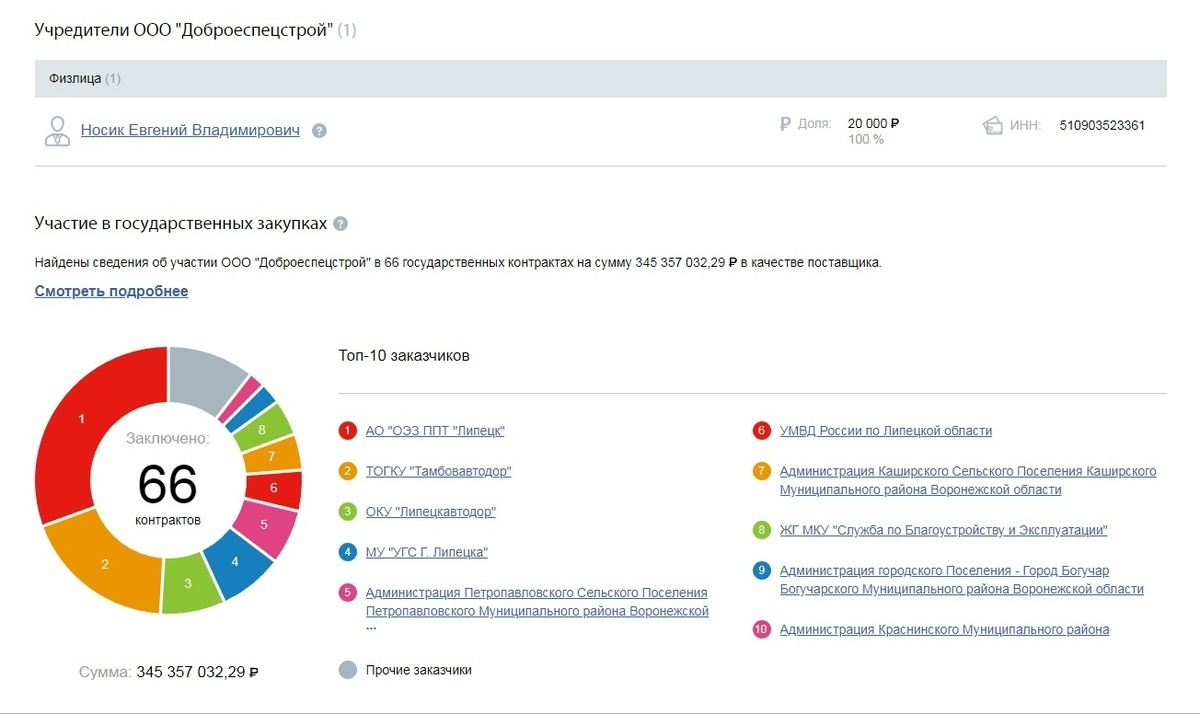Open Администрация городского Поселения Город Богучар link
Image resolution: width=1200 pixels, height=714 pixels.
point(961,580)
